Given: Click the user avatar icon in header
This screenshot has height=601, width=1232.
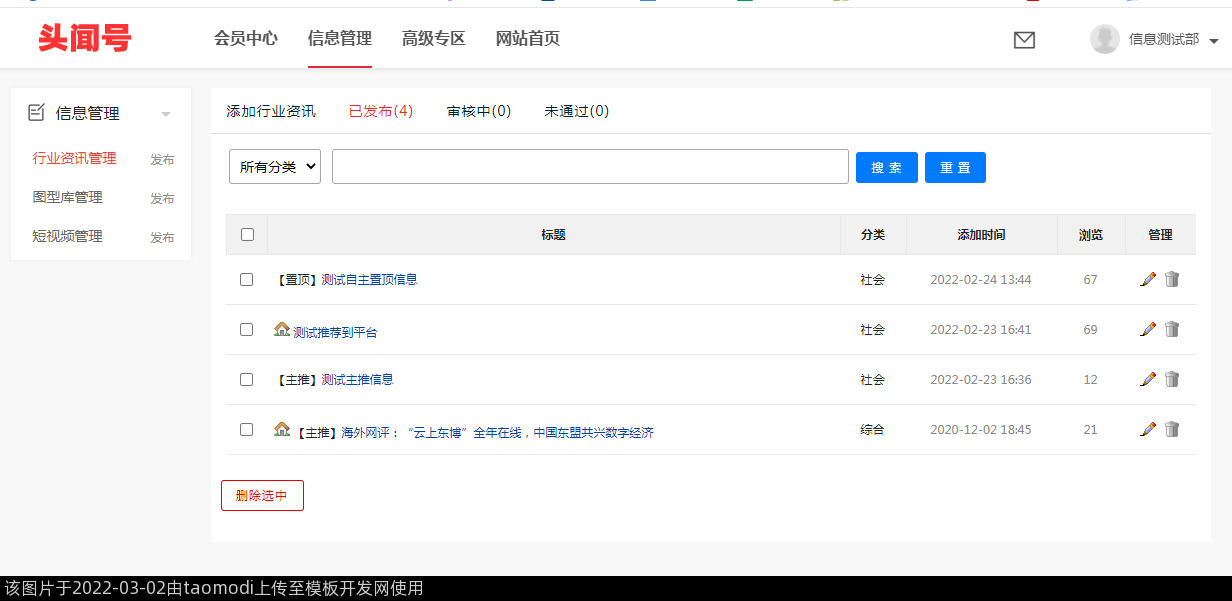Looking at the screenshot, I should pos(1104,39).
